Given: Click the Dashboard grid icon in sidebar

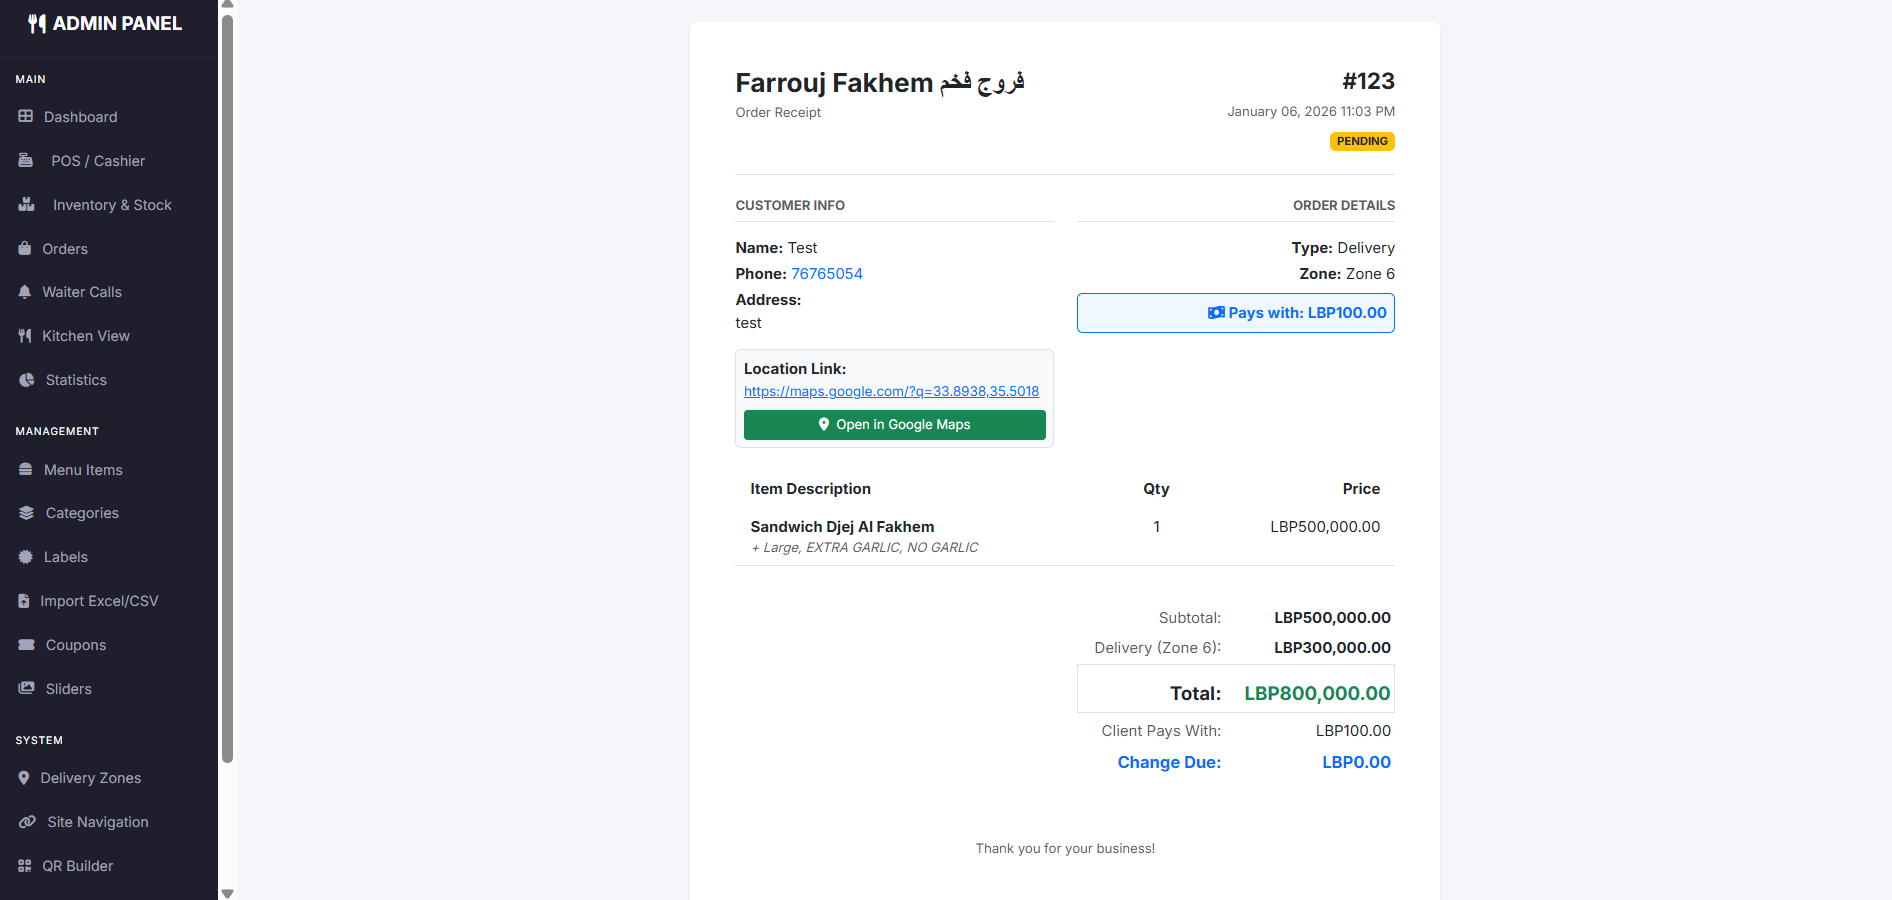Looking at the screenshot, I should [x=26, y=117].
